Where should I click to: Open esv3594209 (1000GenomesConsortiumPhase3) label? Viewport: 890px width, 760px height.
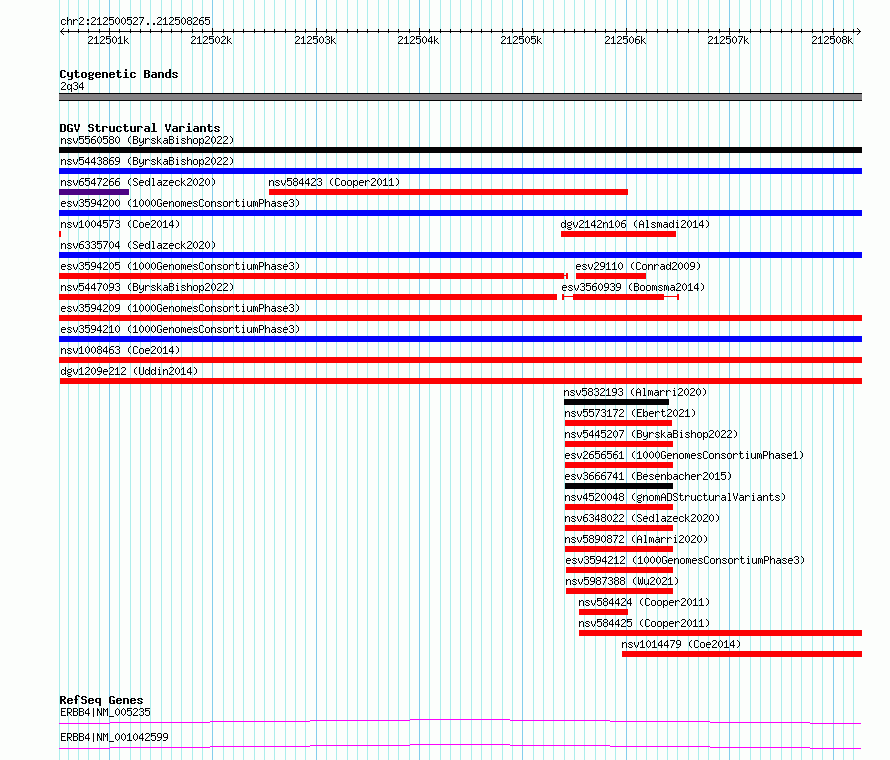coord(180,308)
